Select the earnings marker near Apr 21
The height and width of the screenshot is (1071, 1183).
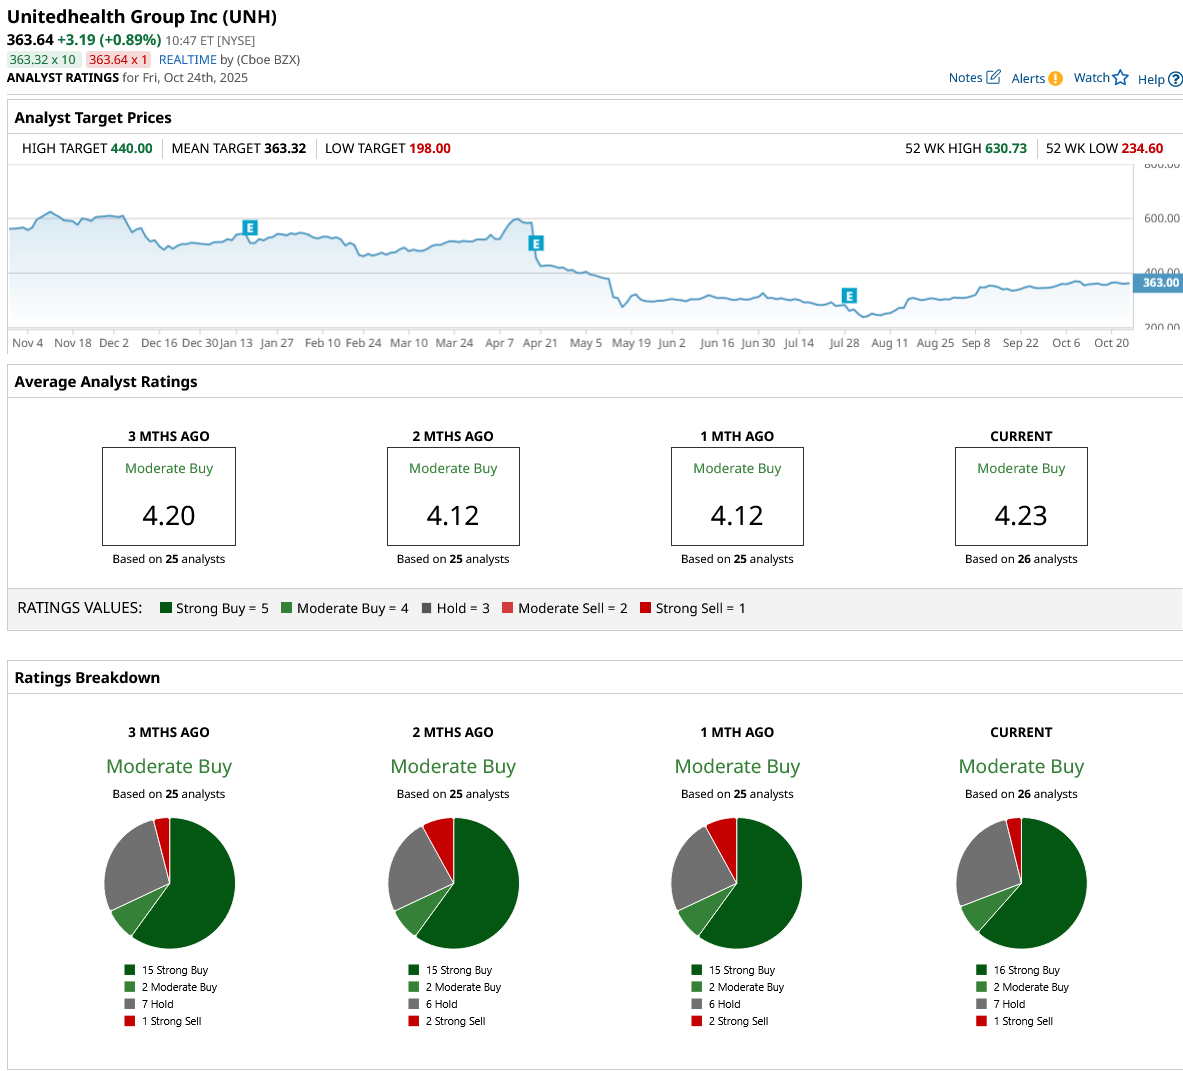[536, 243]
